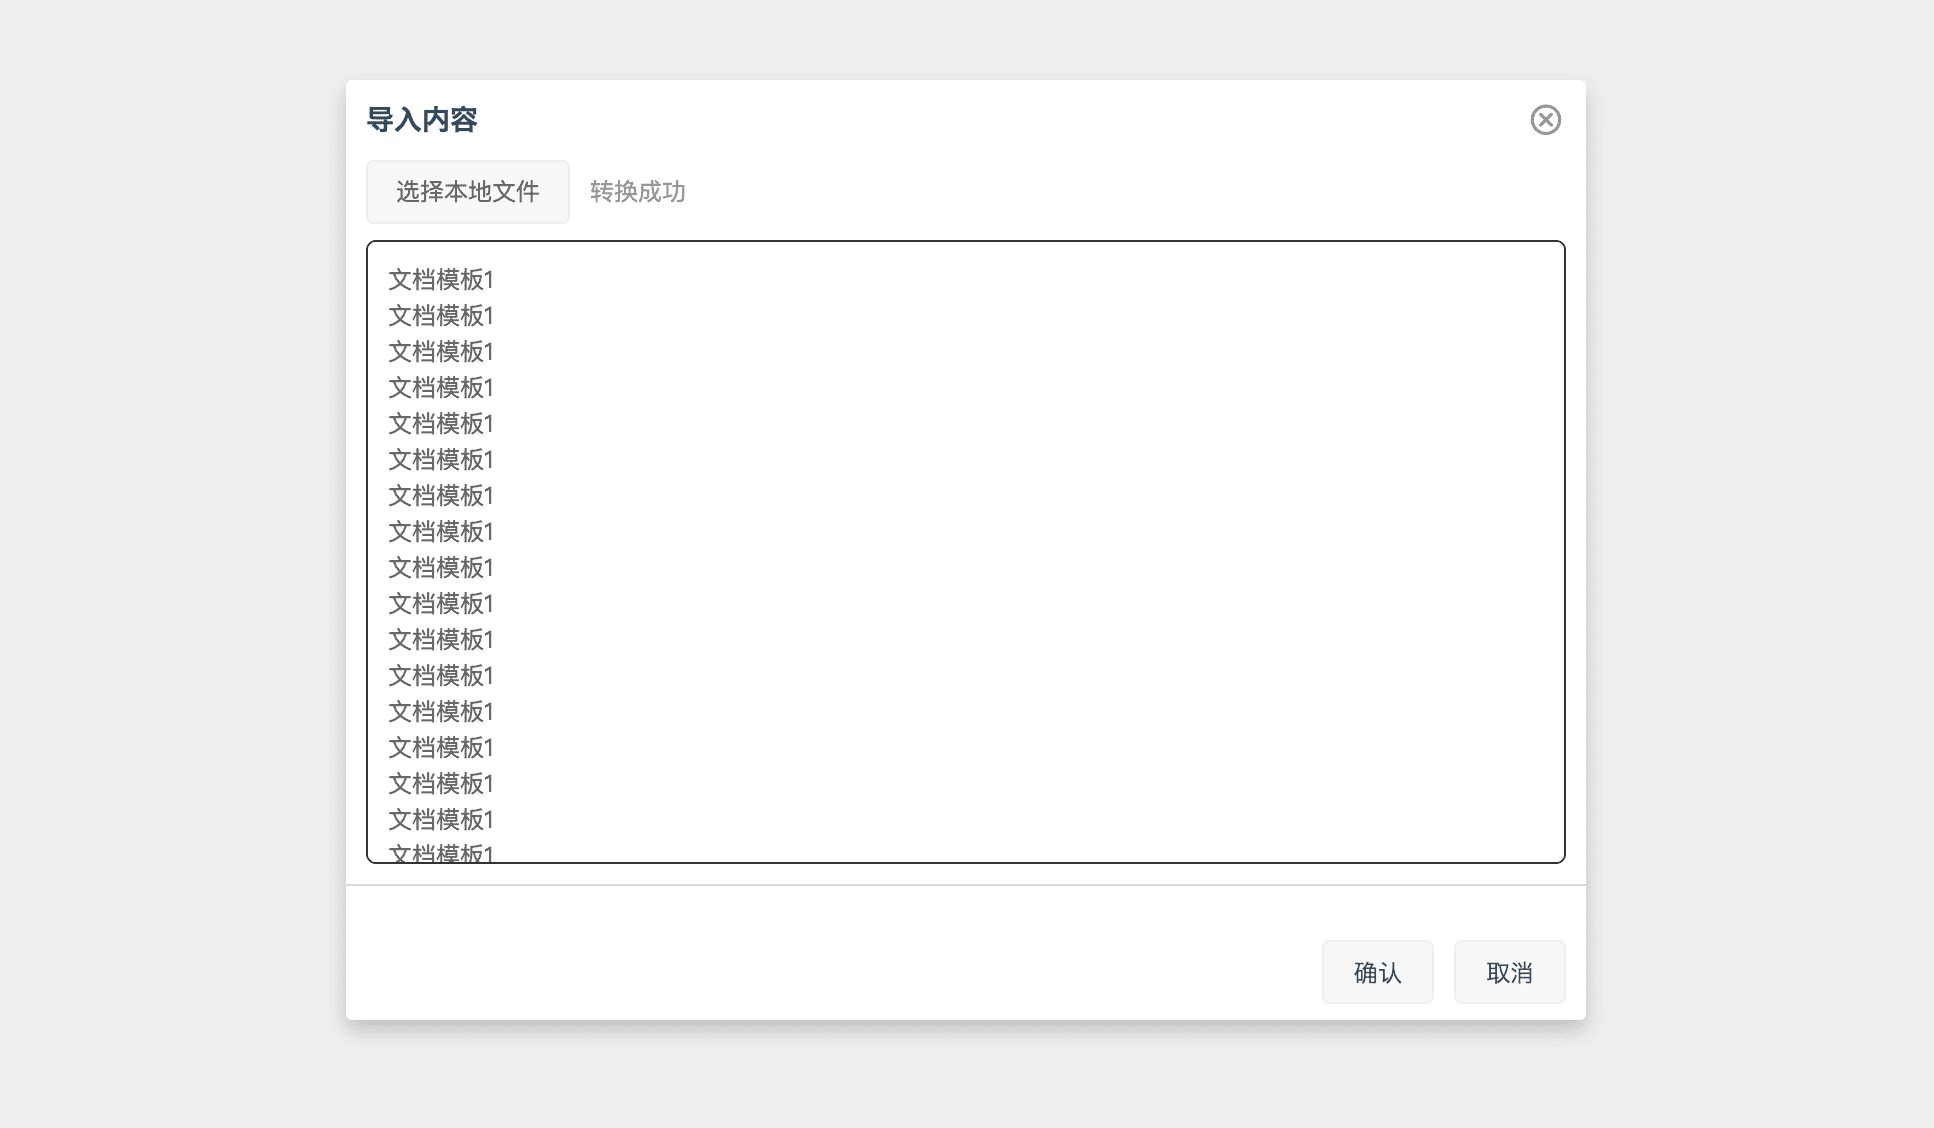
Task: Place cursor on twelfth 文档模板1 line
Action: [x=441, y=676]
